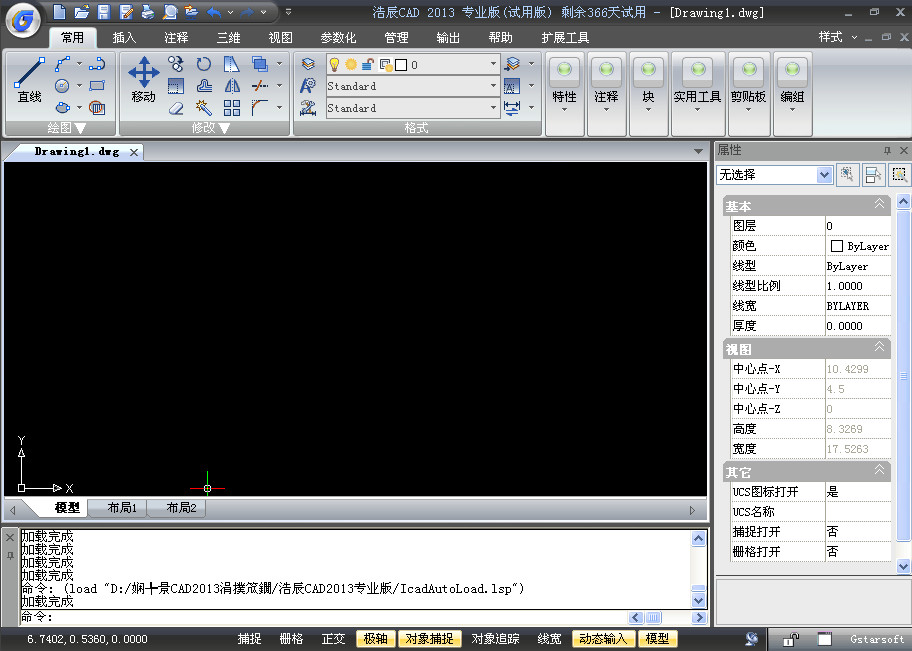The image size is (912, 651).
Task: Select the Circle drawing tool
Action: point(62,86)
